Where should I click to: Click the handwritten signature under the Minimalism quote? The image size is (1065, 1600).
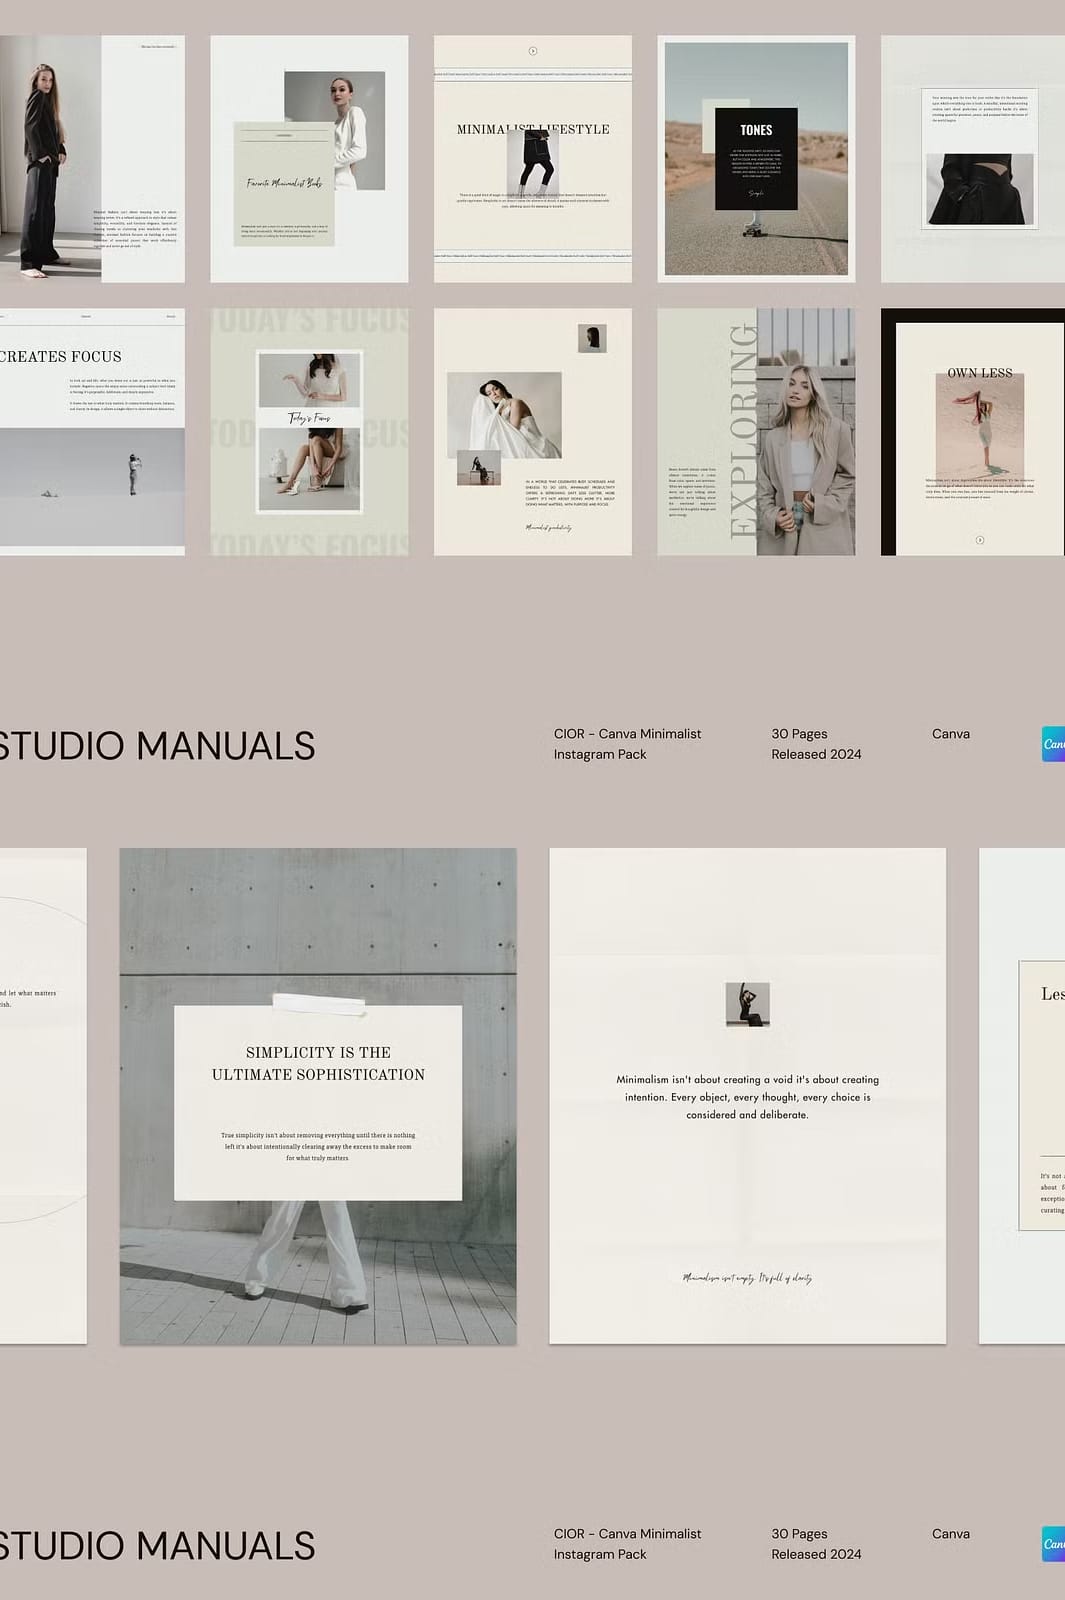click(747, 1278)
